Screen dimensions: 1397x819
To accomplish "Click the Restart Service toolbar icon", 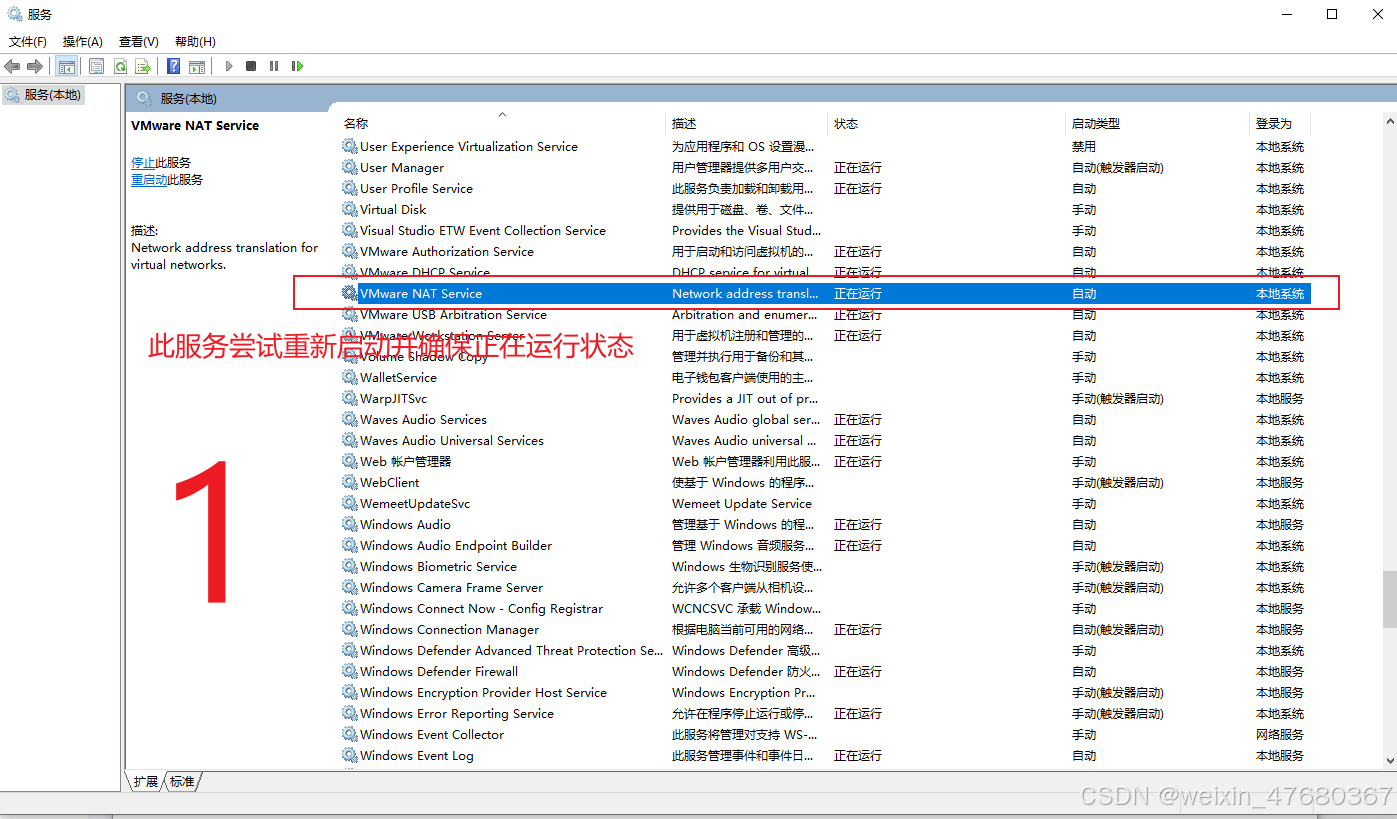I will click(297, 66).
